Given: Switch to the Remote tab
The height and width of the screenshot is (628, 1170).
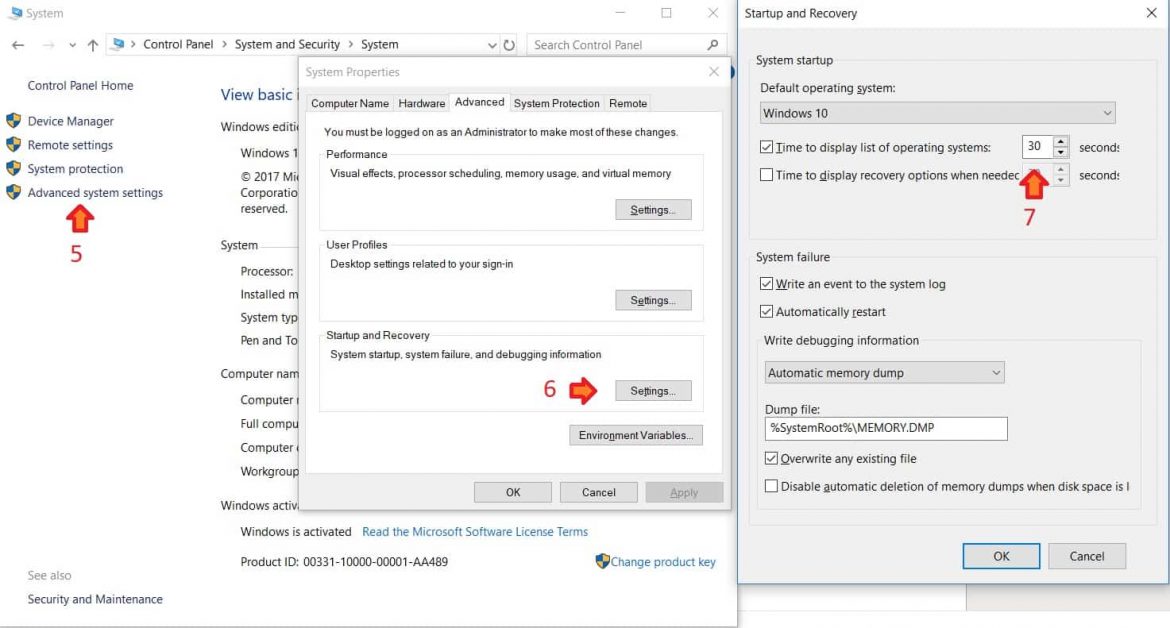Looking at the screenshot, I should (x=628, y=102).
